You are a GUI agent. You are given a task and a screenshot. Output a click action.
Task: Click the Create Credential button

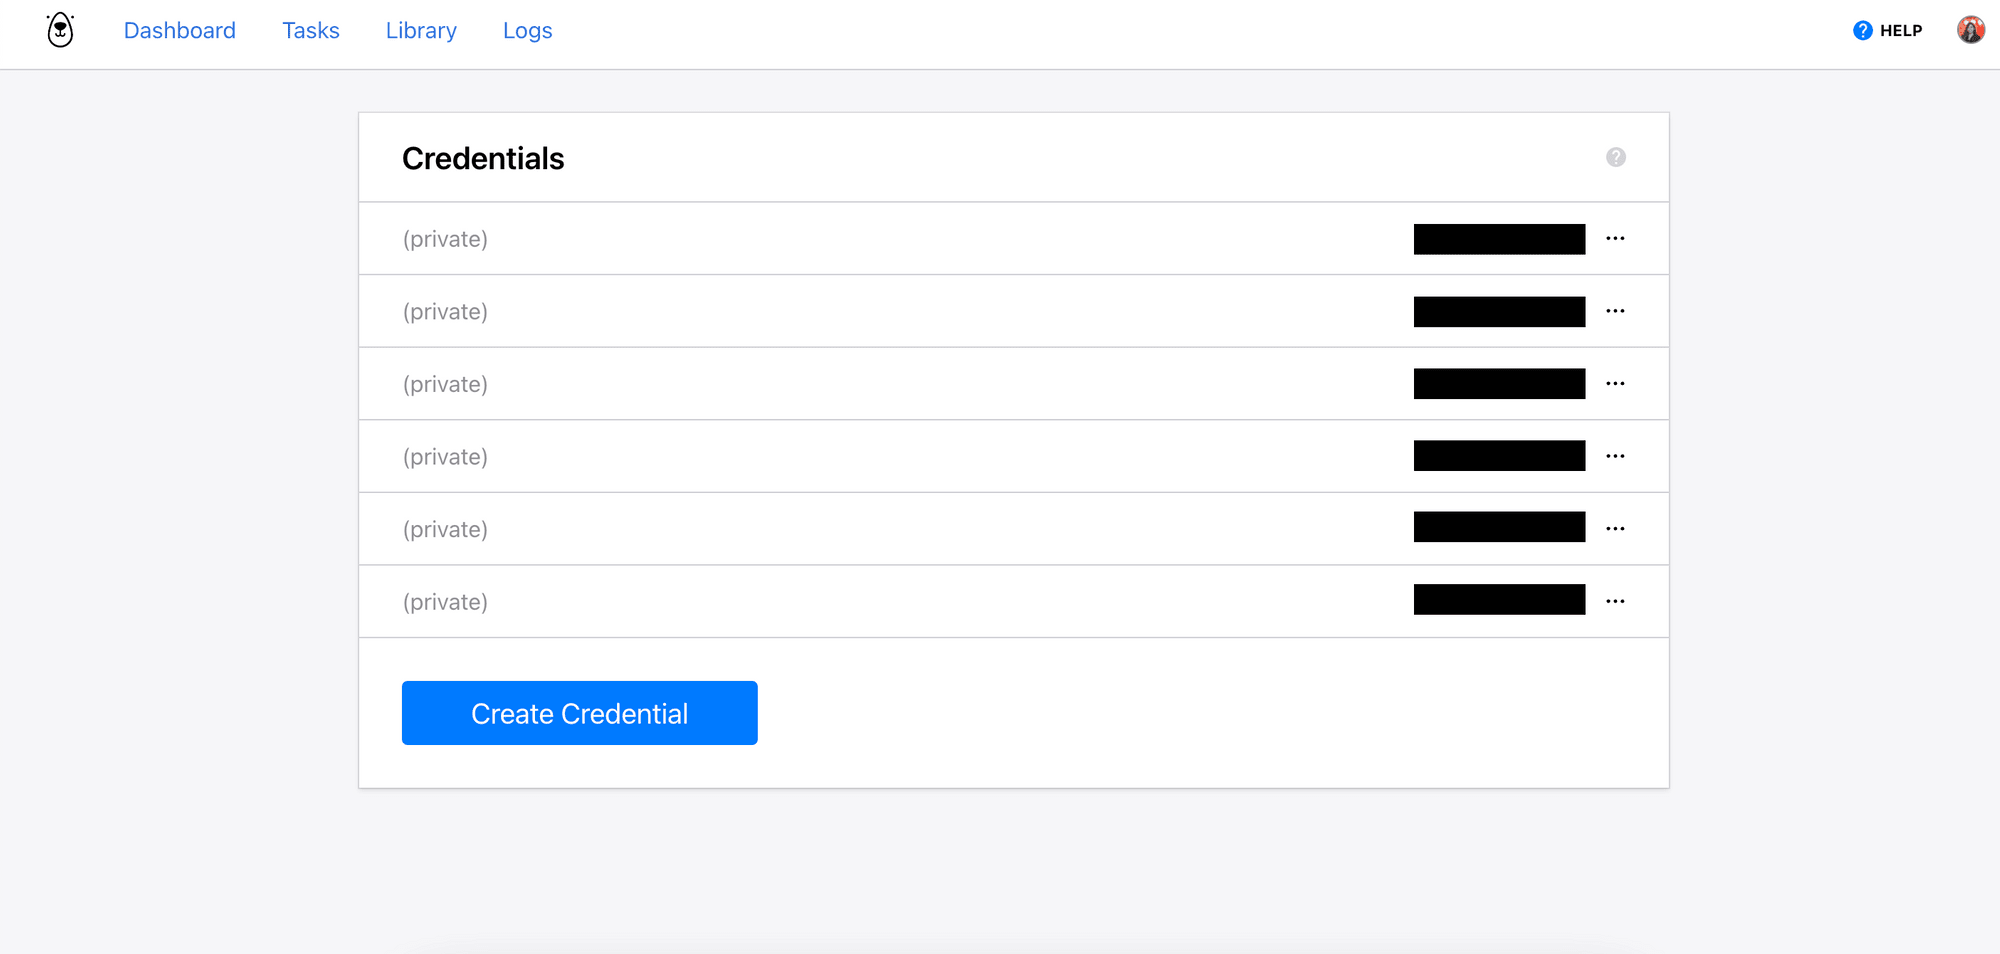pos(579,713)
